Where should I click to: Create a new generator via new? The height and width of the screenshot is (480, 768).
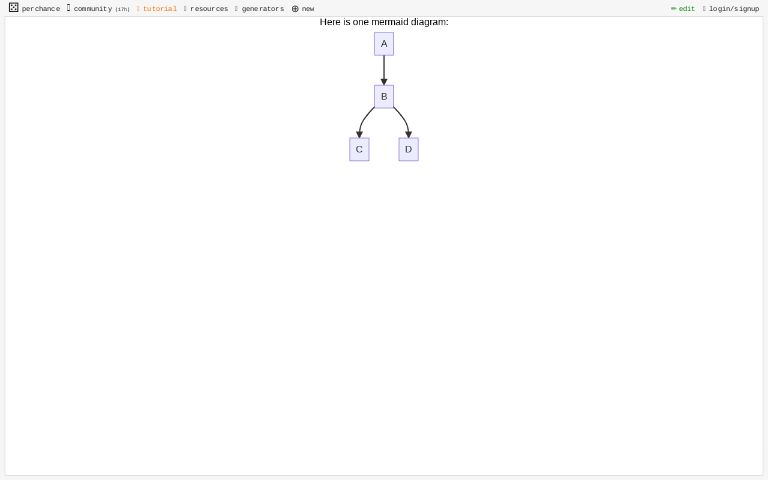coord(308,9)
